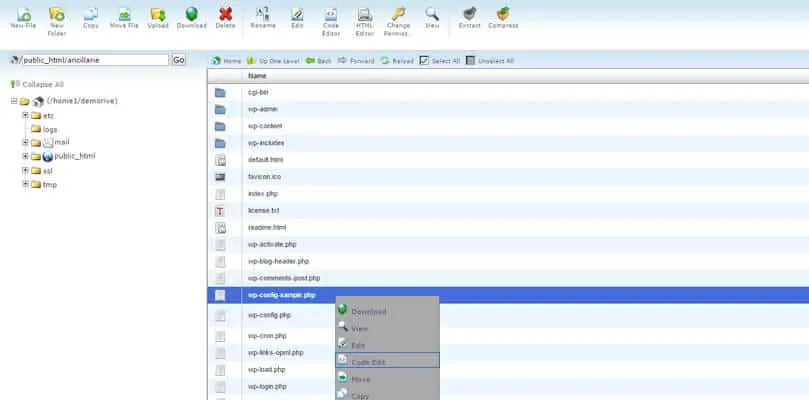Select the license.txt file

click(508, 211)
